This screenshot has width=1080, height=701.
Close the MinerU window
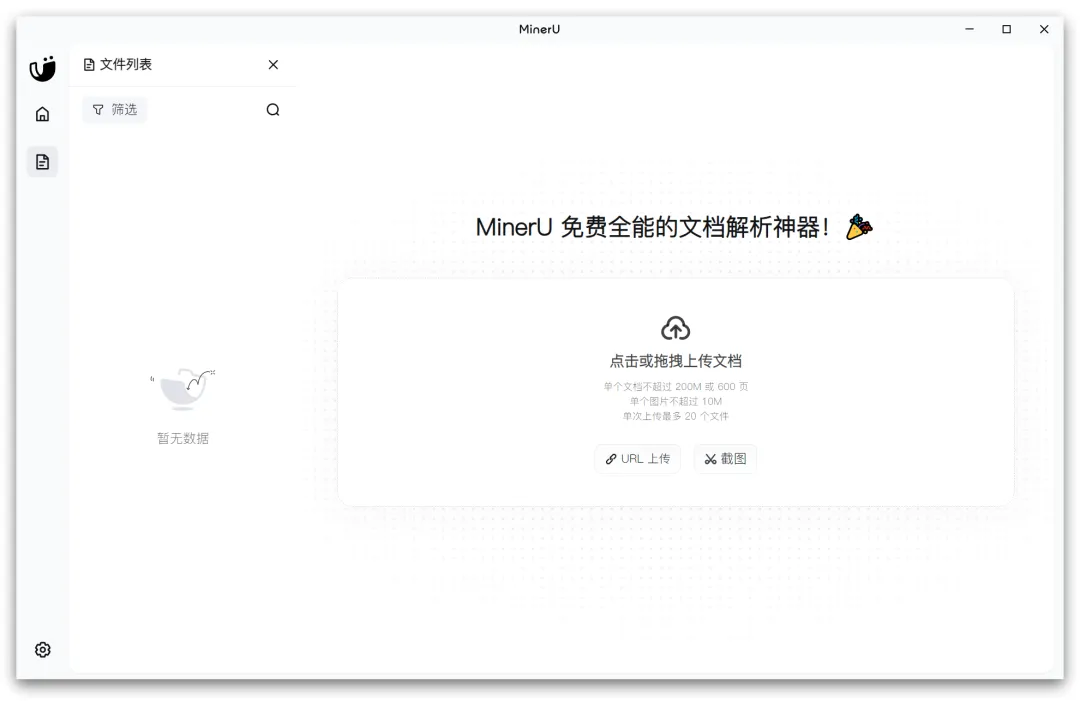(x=1044, y=29)
